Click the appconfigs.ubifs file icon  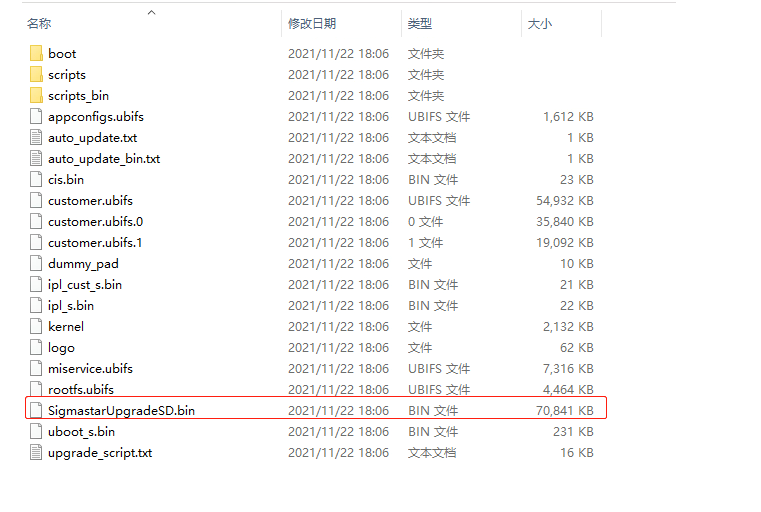[x=36, y=116]
